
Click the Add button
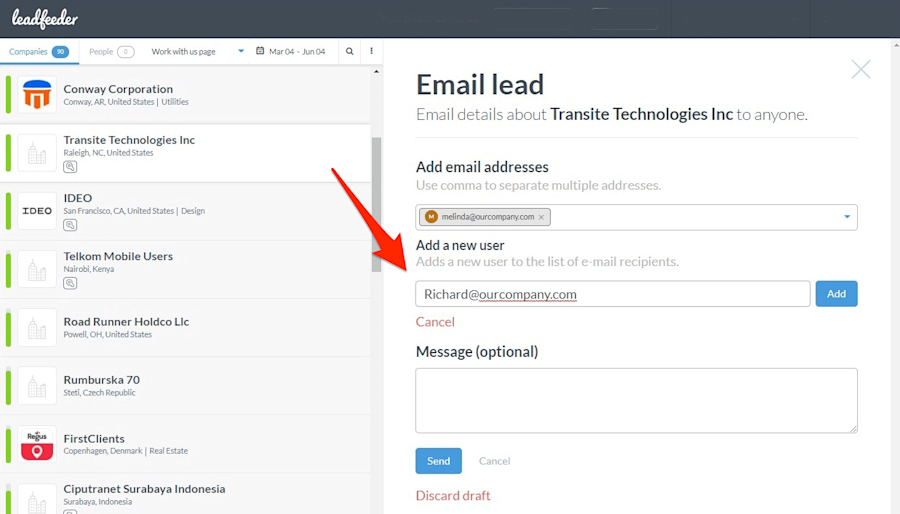pos(836,294)
